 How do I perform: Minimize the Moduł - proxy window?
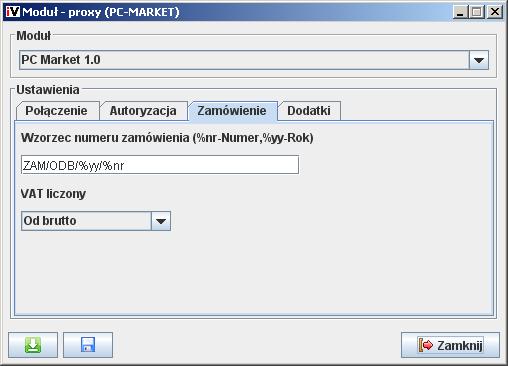[x=460, y=12]
